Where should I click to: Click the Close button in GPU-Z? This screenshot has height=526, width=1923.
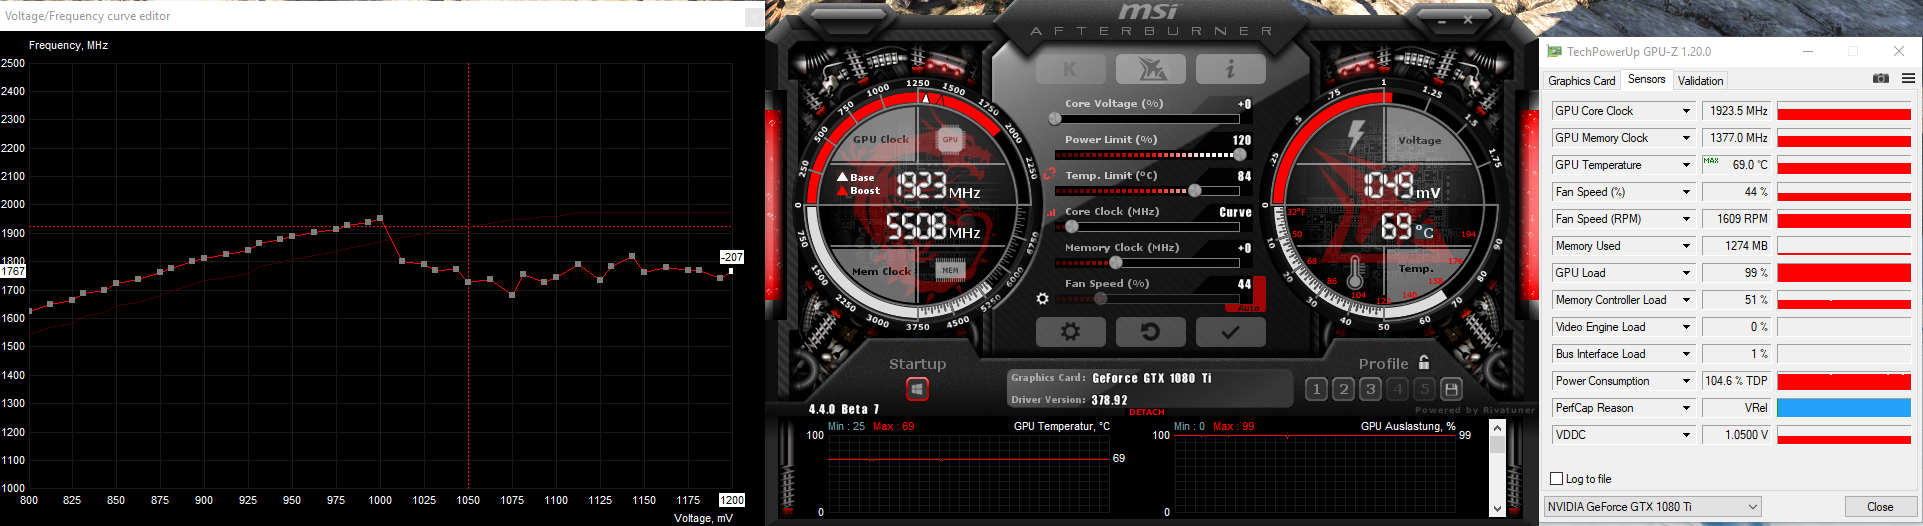[1879, 507]
